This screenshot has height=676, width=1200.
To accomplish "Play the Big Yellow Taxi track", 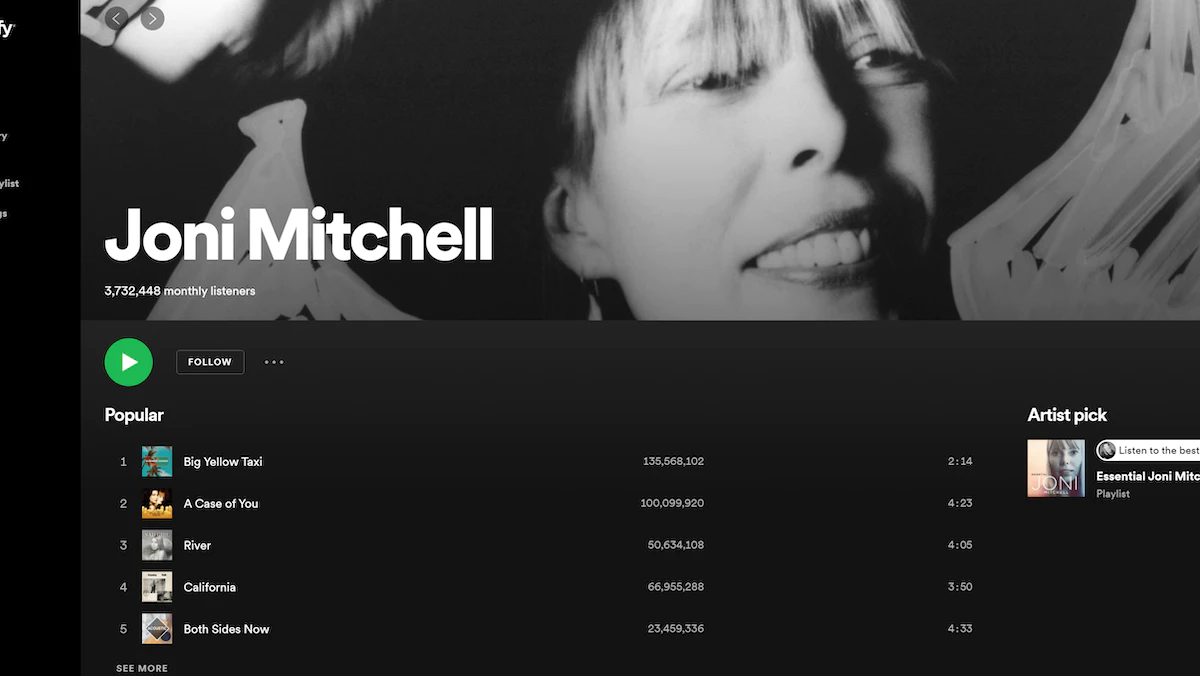I will point(223,462).
